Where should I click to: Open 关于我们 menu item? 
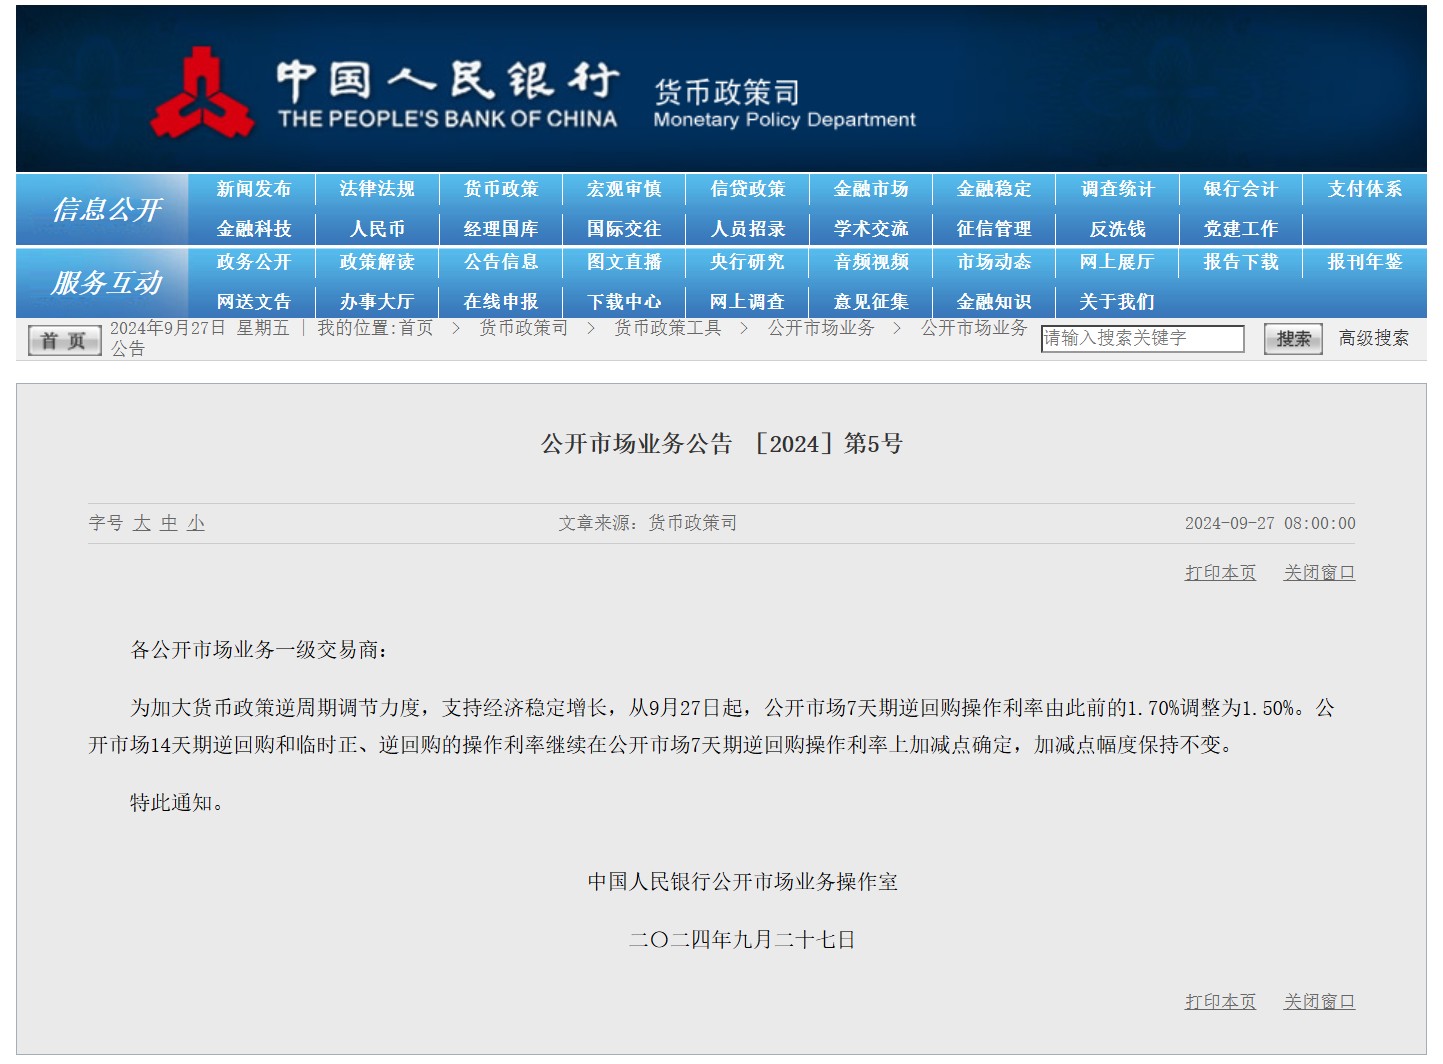point(1117,302)
